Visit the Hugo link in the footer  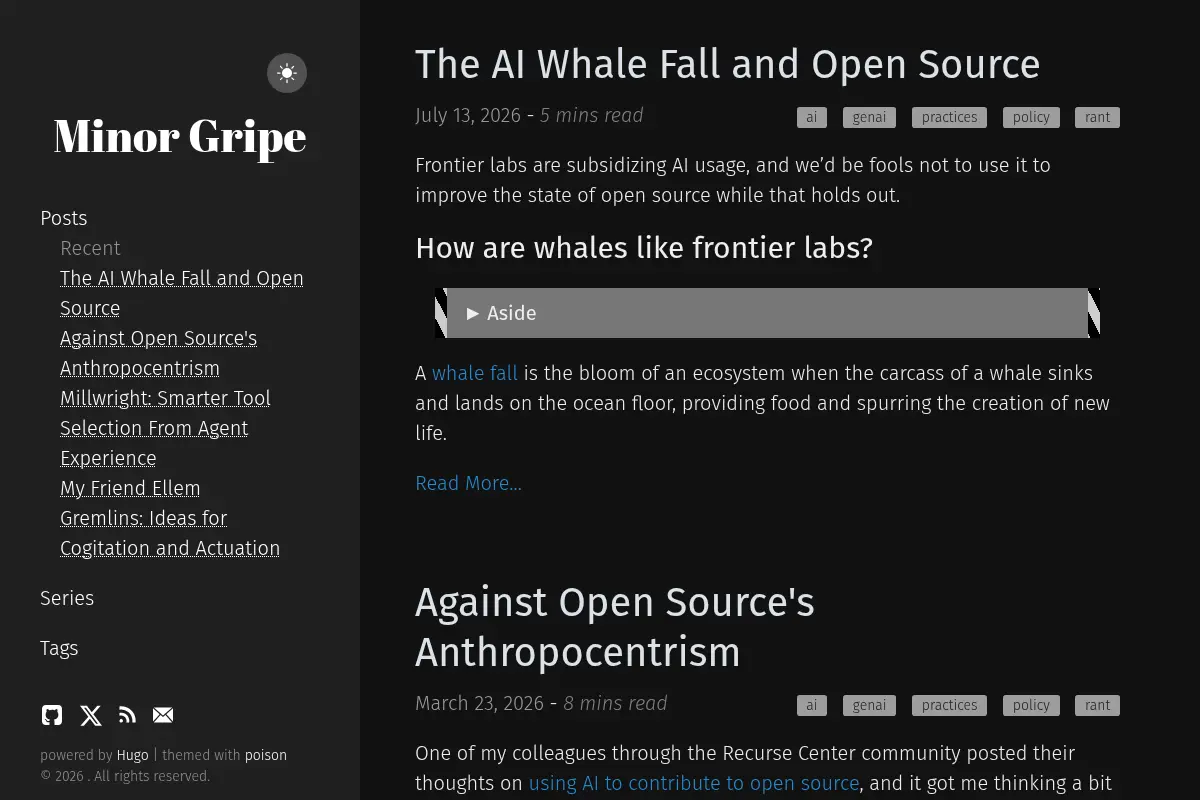pos(133,755)
